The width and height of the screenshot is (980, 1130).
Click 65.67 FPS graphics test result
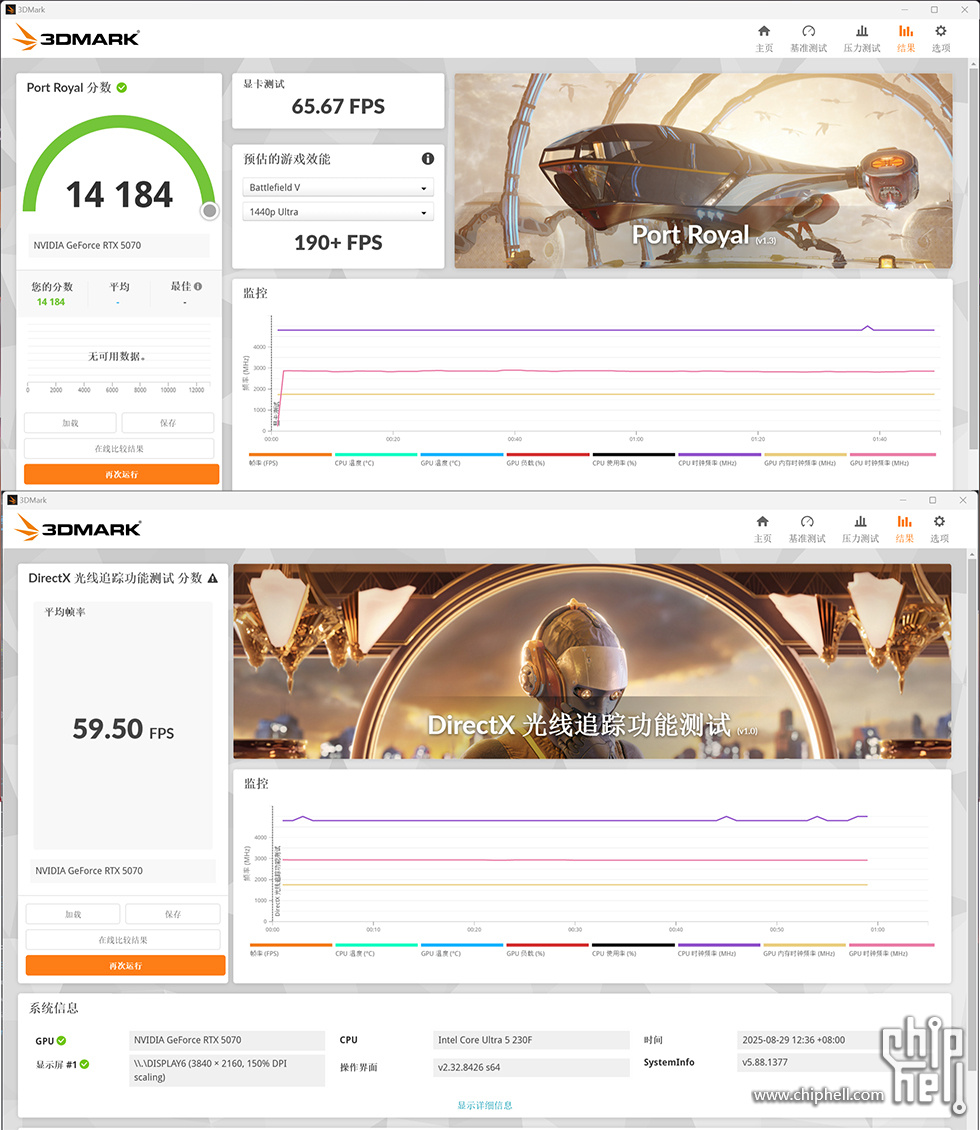(x=338, y=107)
